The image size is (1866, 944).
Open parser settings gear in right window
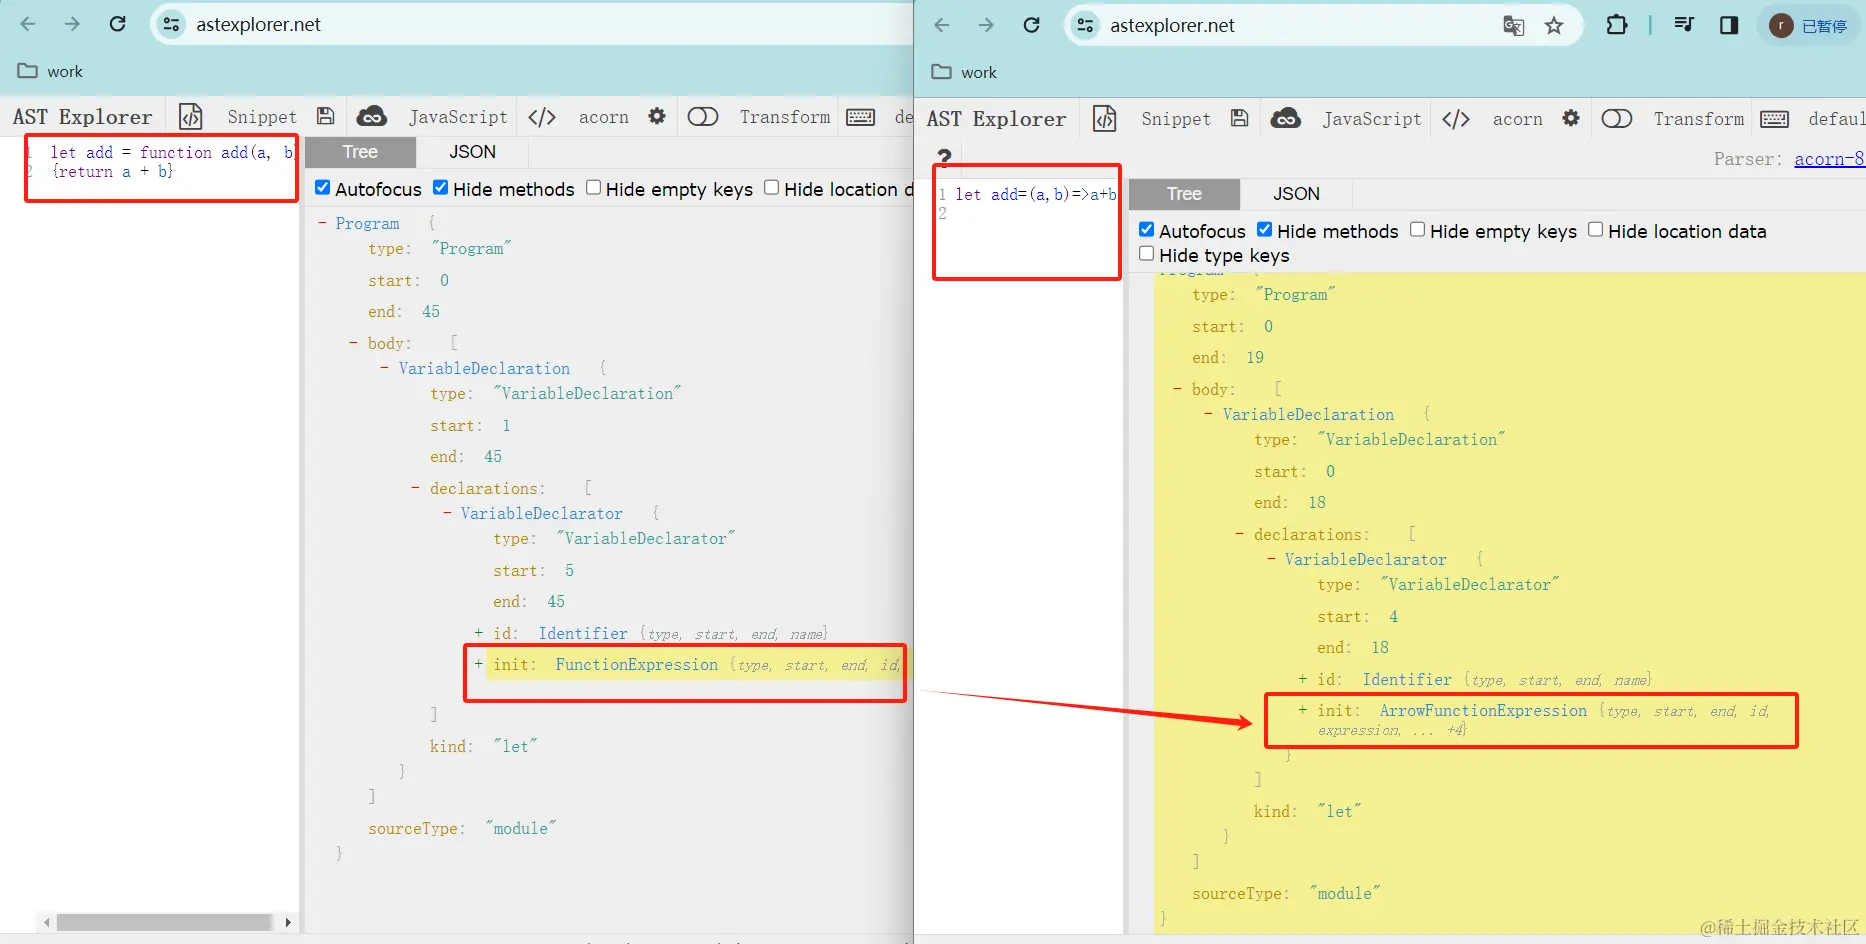tap(1571, 118)
